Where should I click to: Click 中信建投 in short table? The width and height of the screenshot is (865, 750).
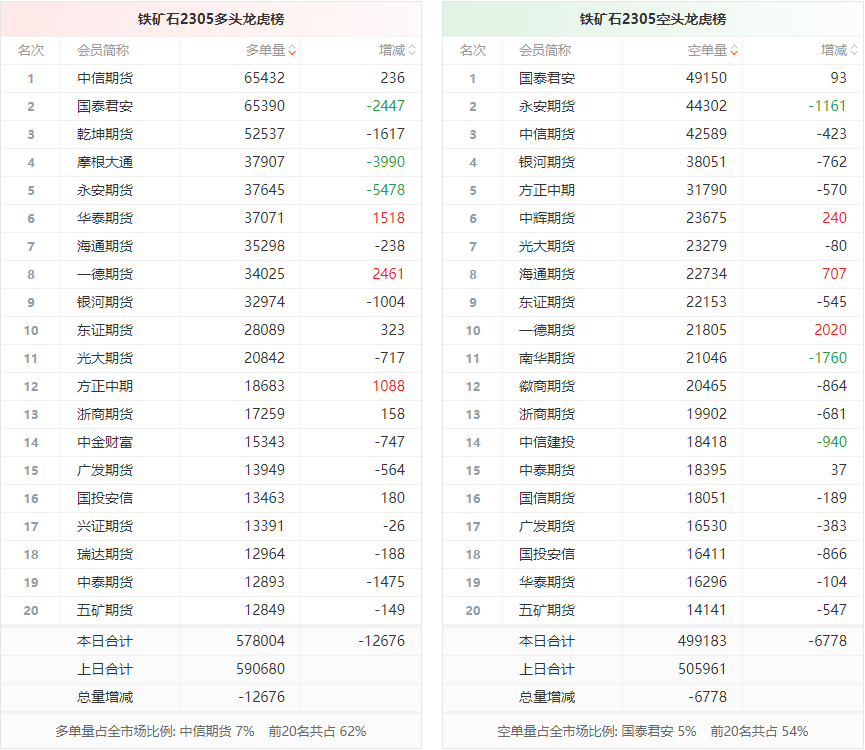[546, 442]
